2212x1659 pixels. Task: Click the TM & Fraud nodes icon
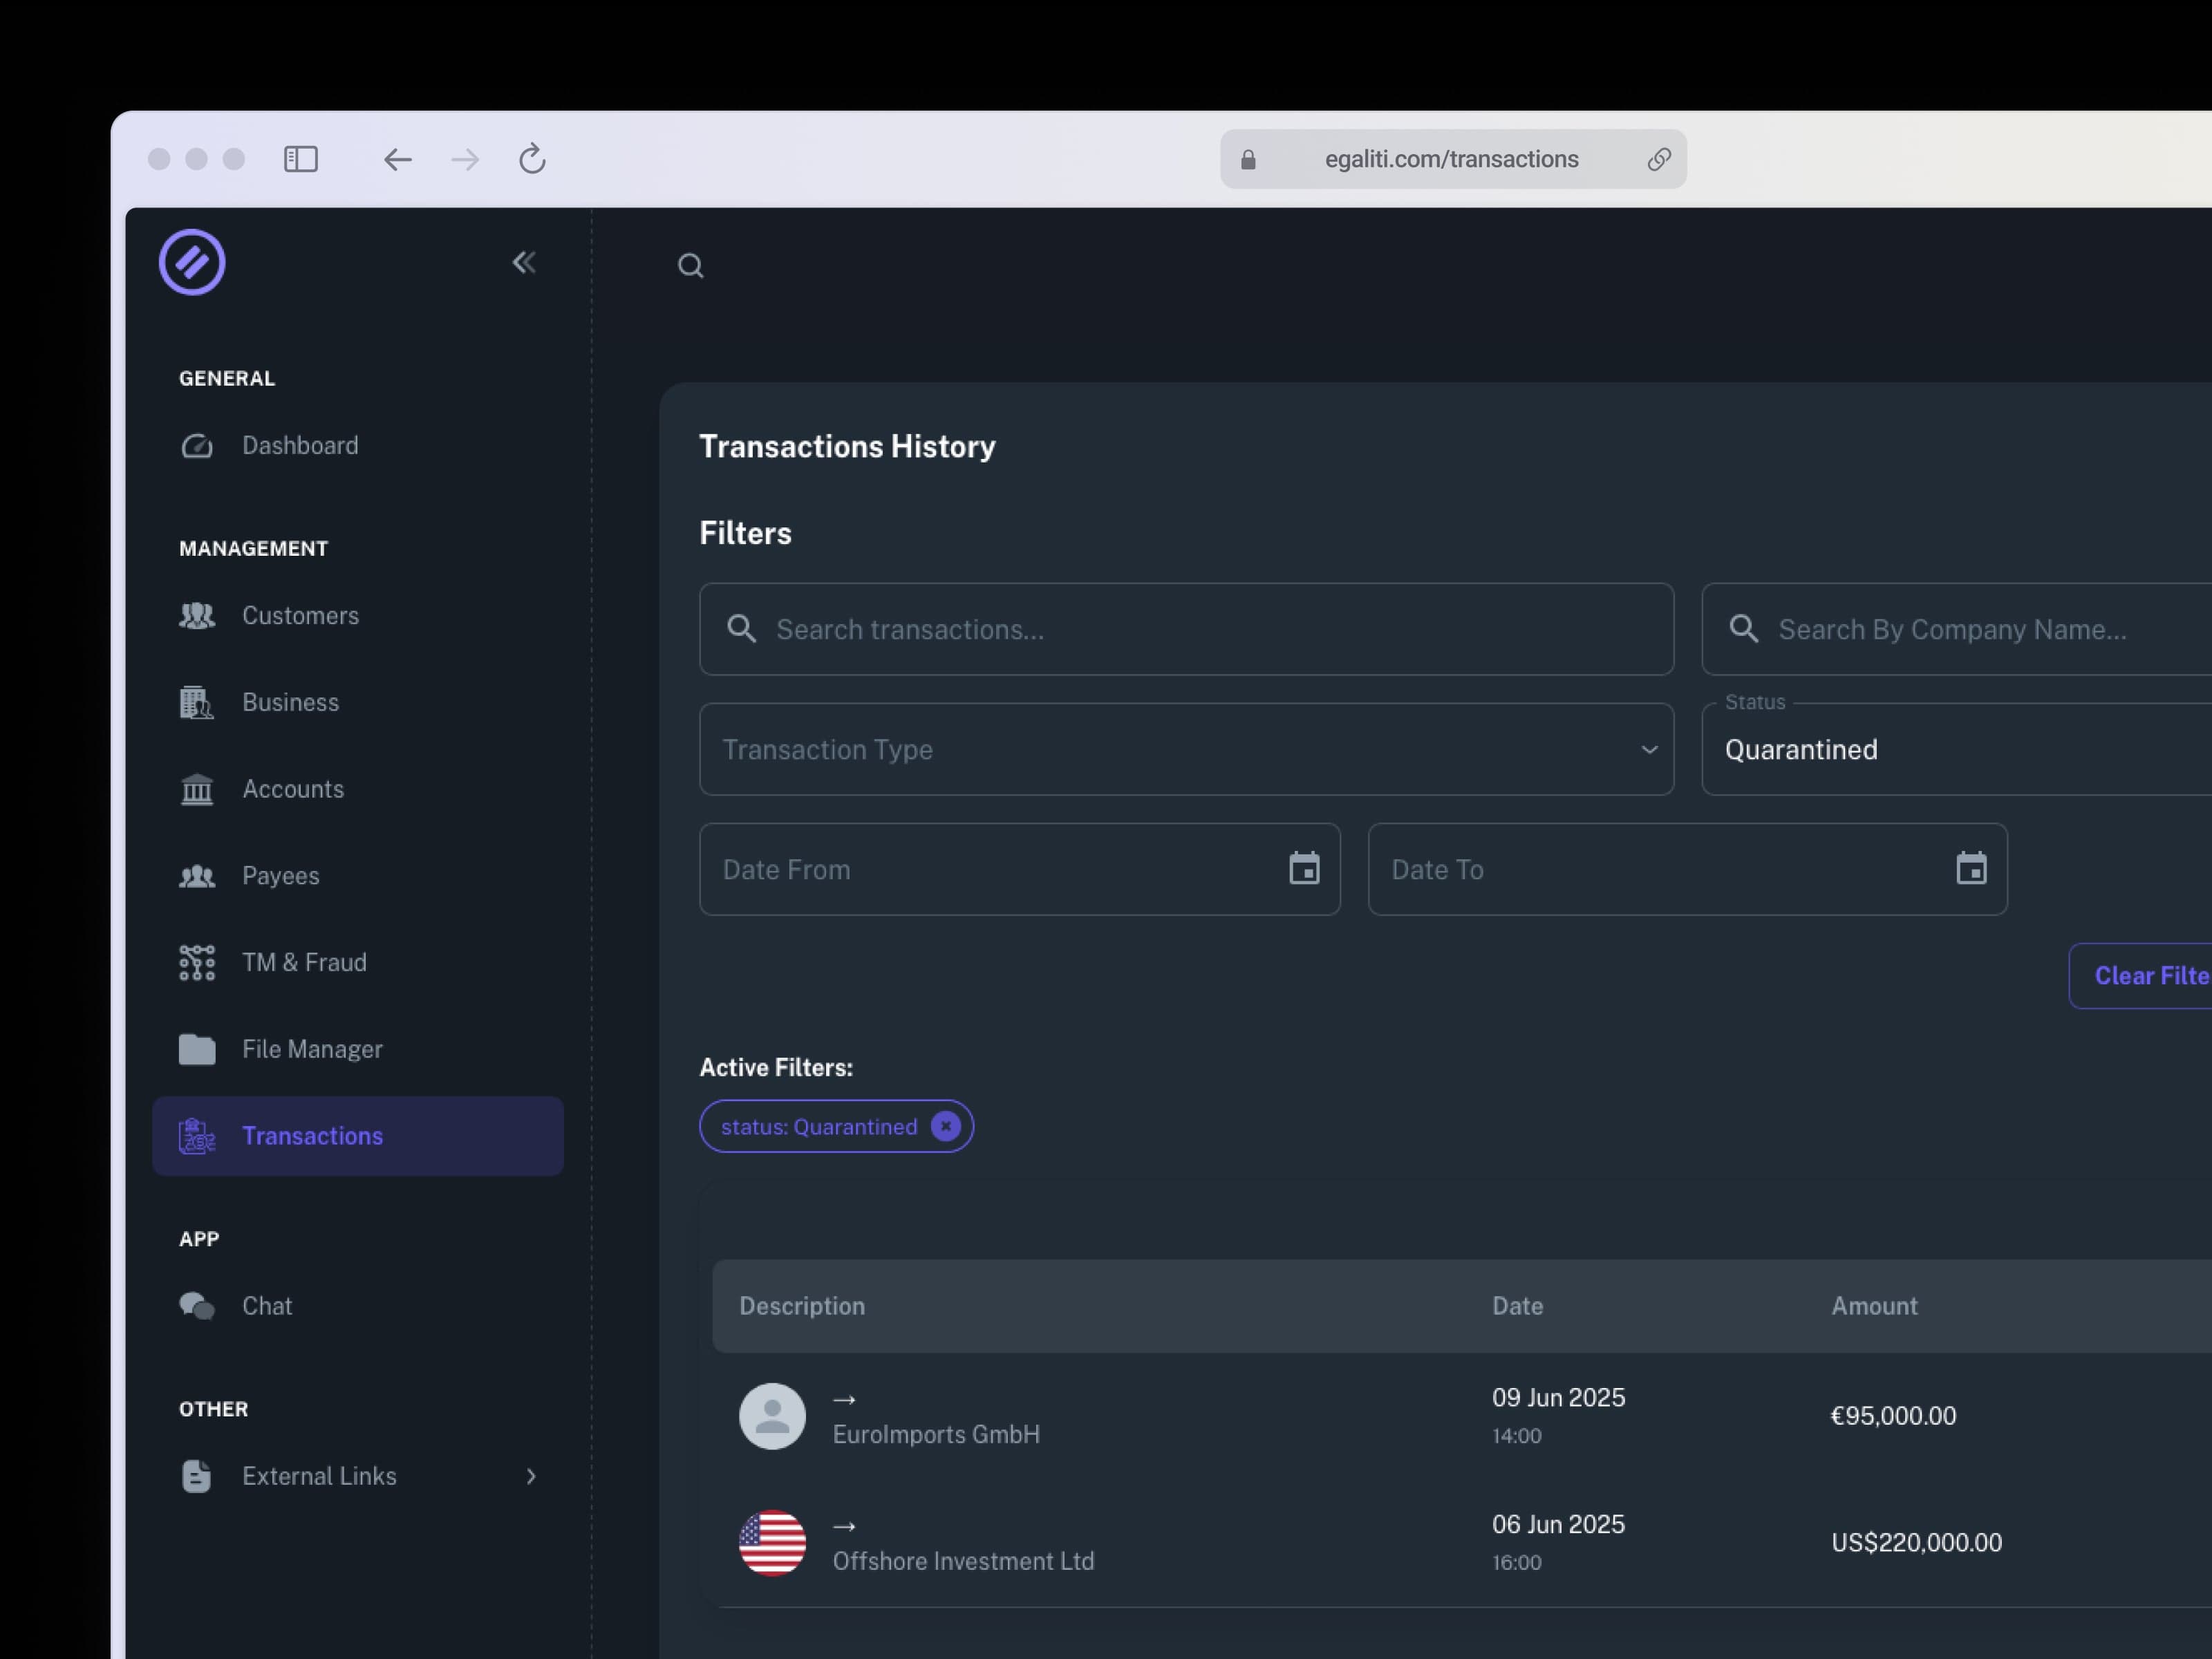pyautogui.click(x=197, y=963)
